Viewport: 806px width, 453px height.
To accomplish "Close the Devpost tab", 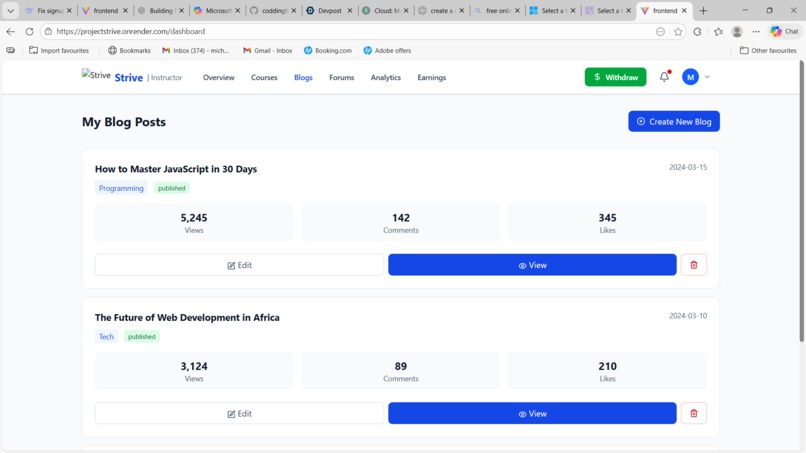I will (350, 10).
